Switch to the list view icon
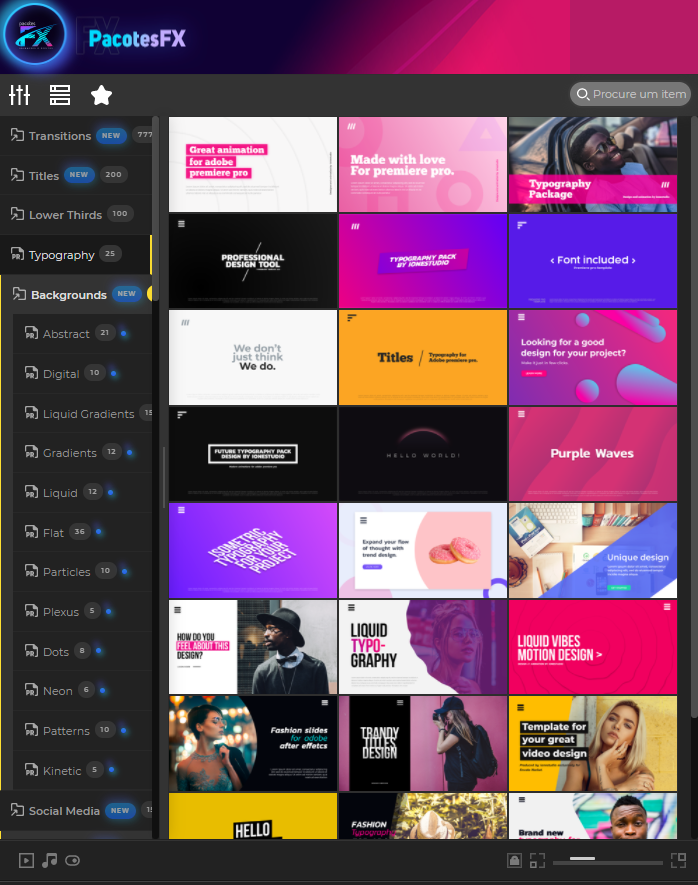This screenshot has height=885, width=698. 60,95
